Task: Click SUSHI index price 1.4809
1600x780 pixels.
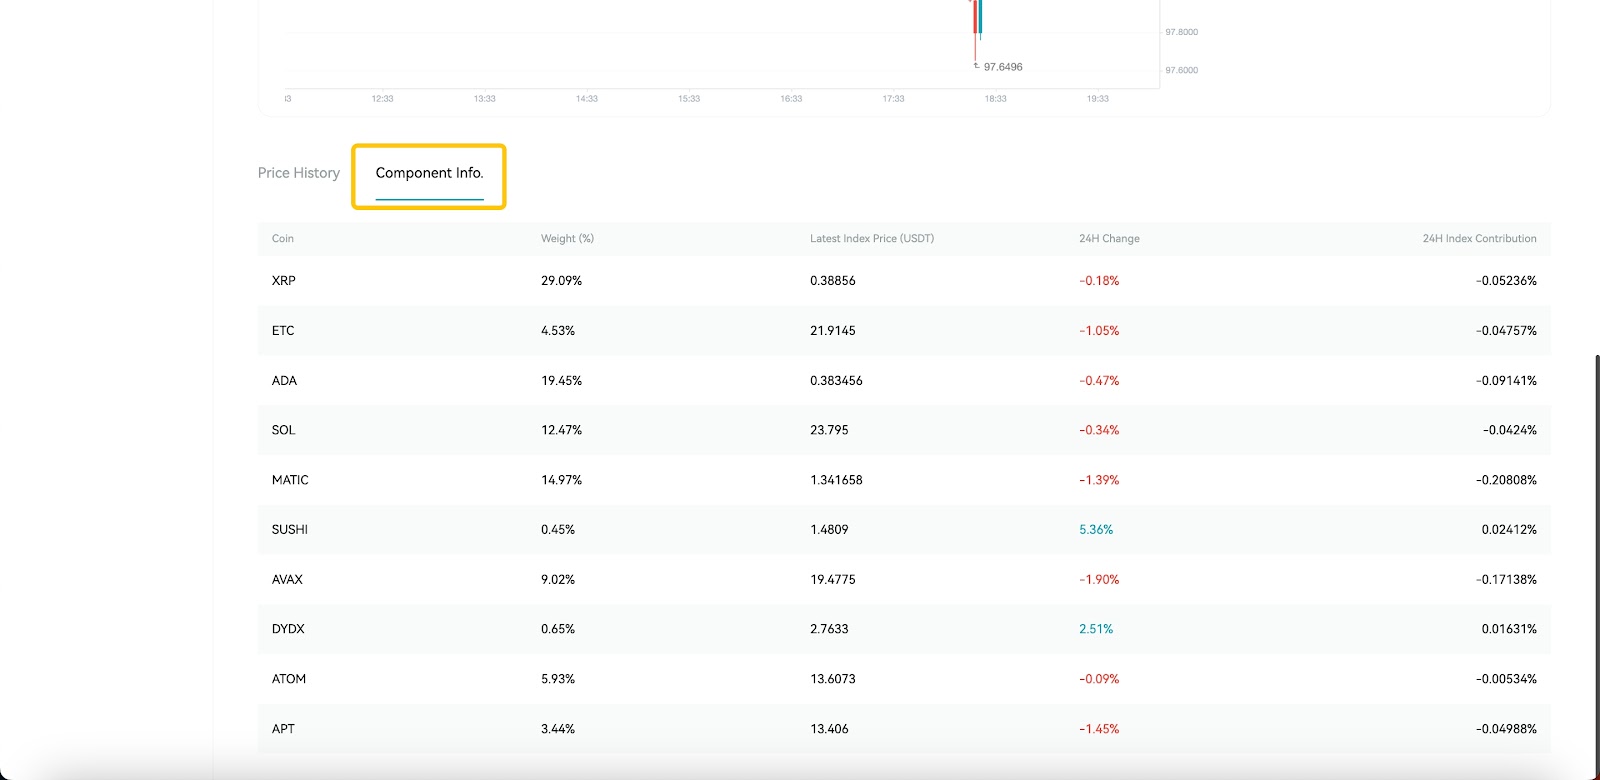Action: click(x=829, y=530)
